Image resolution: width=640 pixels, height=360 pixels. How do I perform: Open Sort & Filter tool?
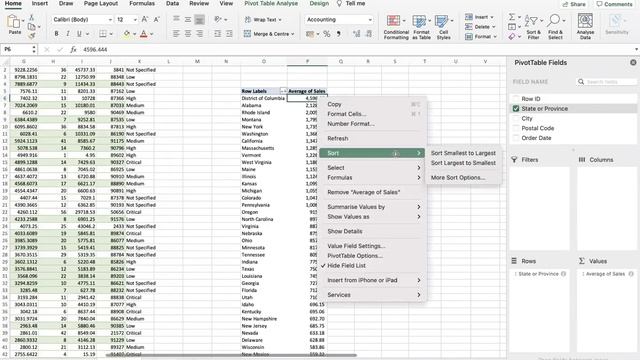click(x=533, y=27)
